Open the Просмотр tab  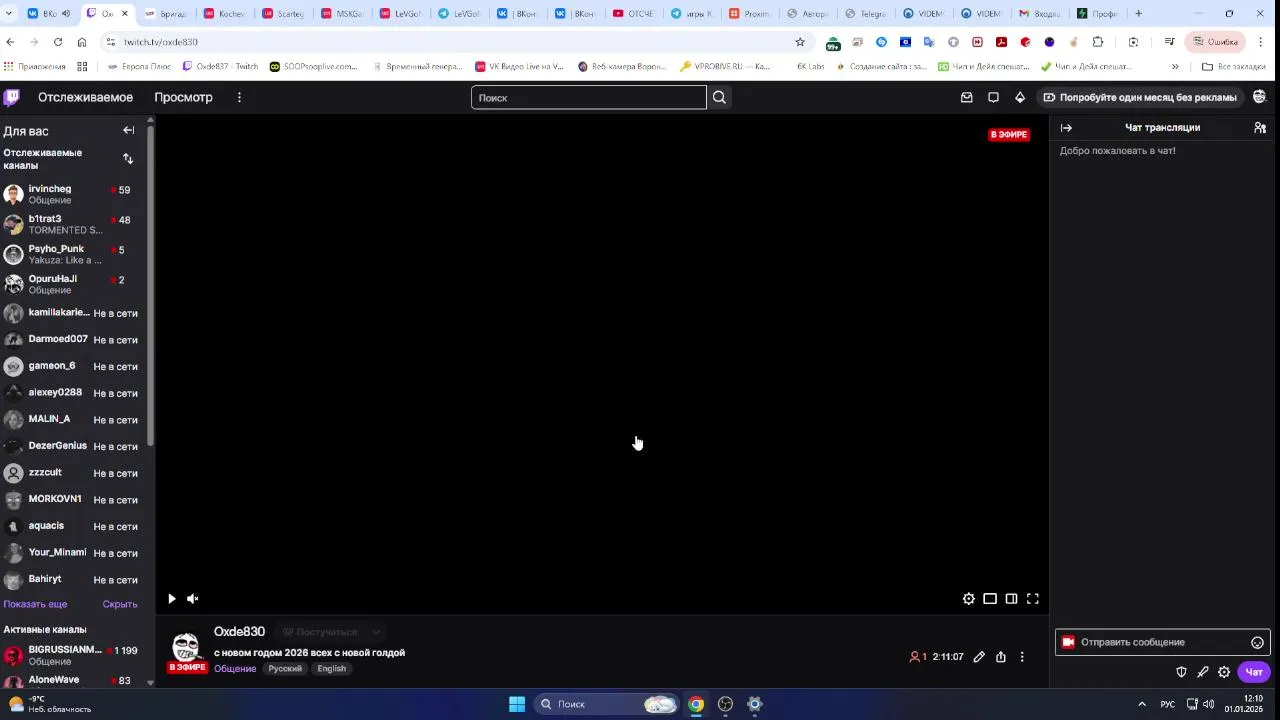coord(183,97)
